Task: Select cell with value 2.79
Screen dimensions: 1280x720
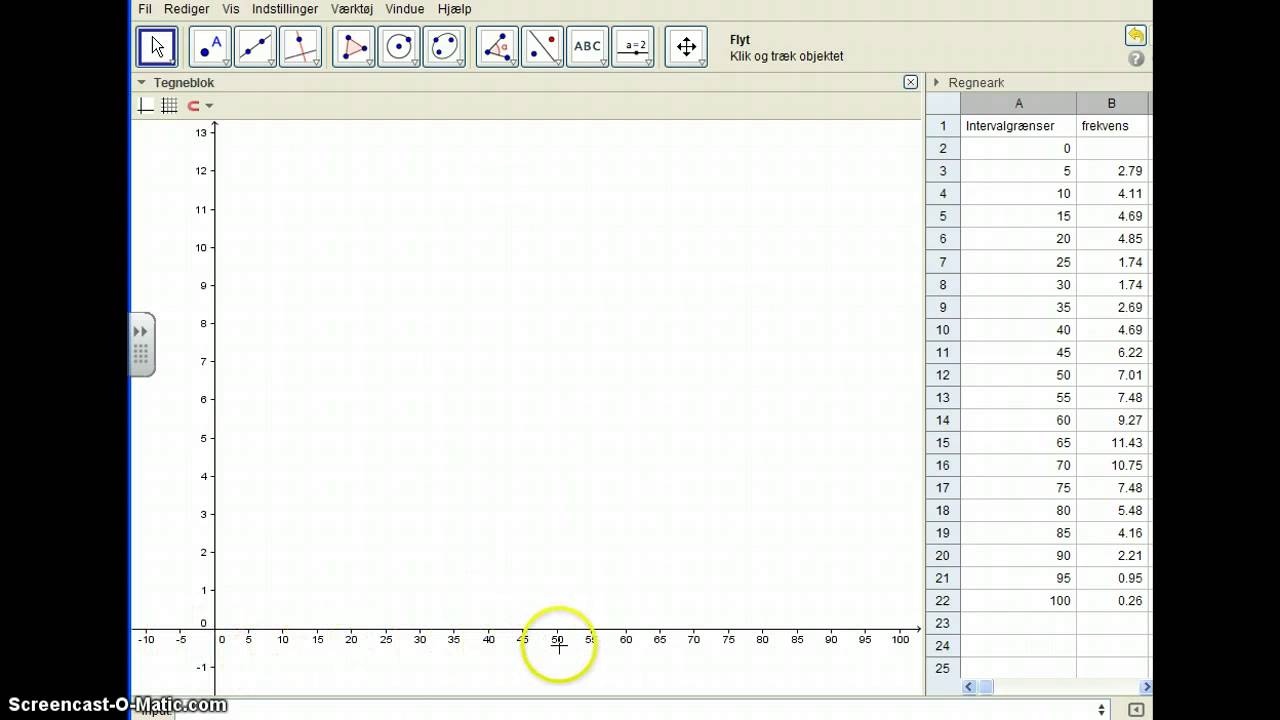Action: pos(1112,171)
